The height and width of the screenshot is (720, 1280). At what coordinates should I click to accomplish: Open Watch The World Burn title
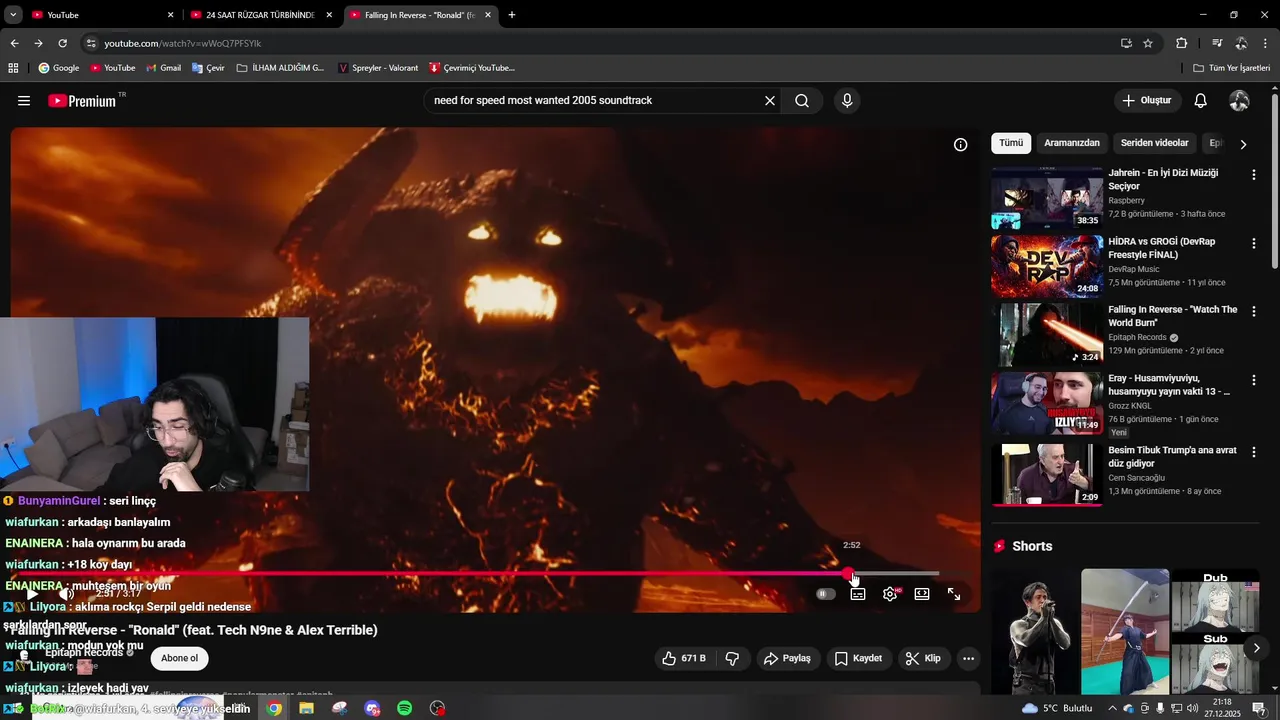(x=1172, y=316)
